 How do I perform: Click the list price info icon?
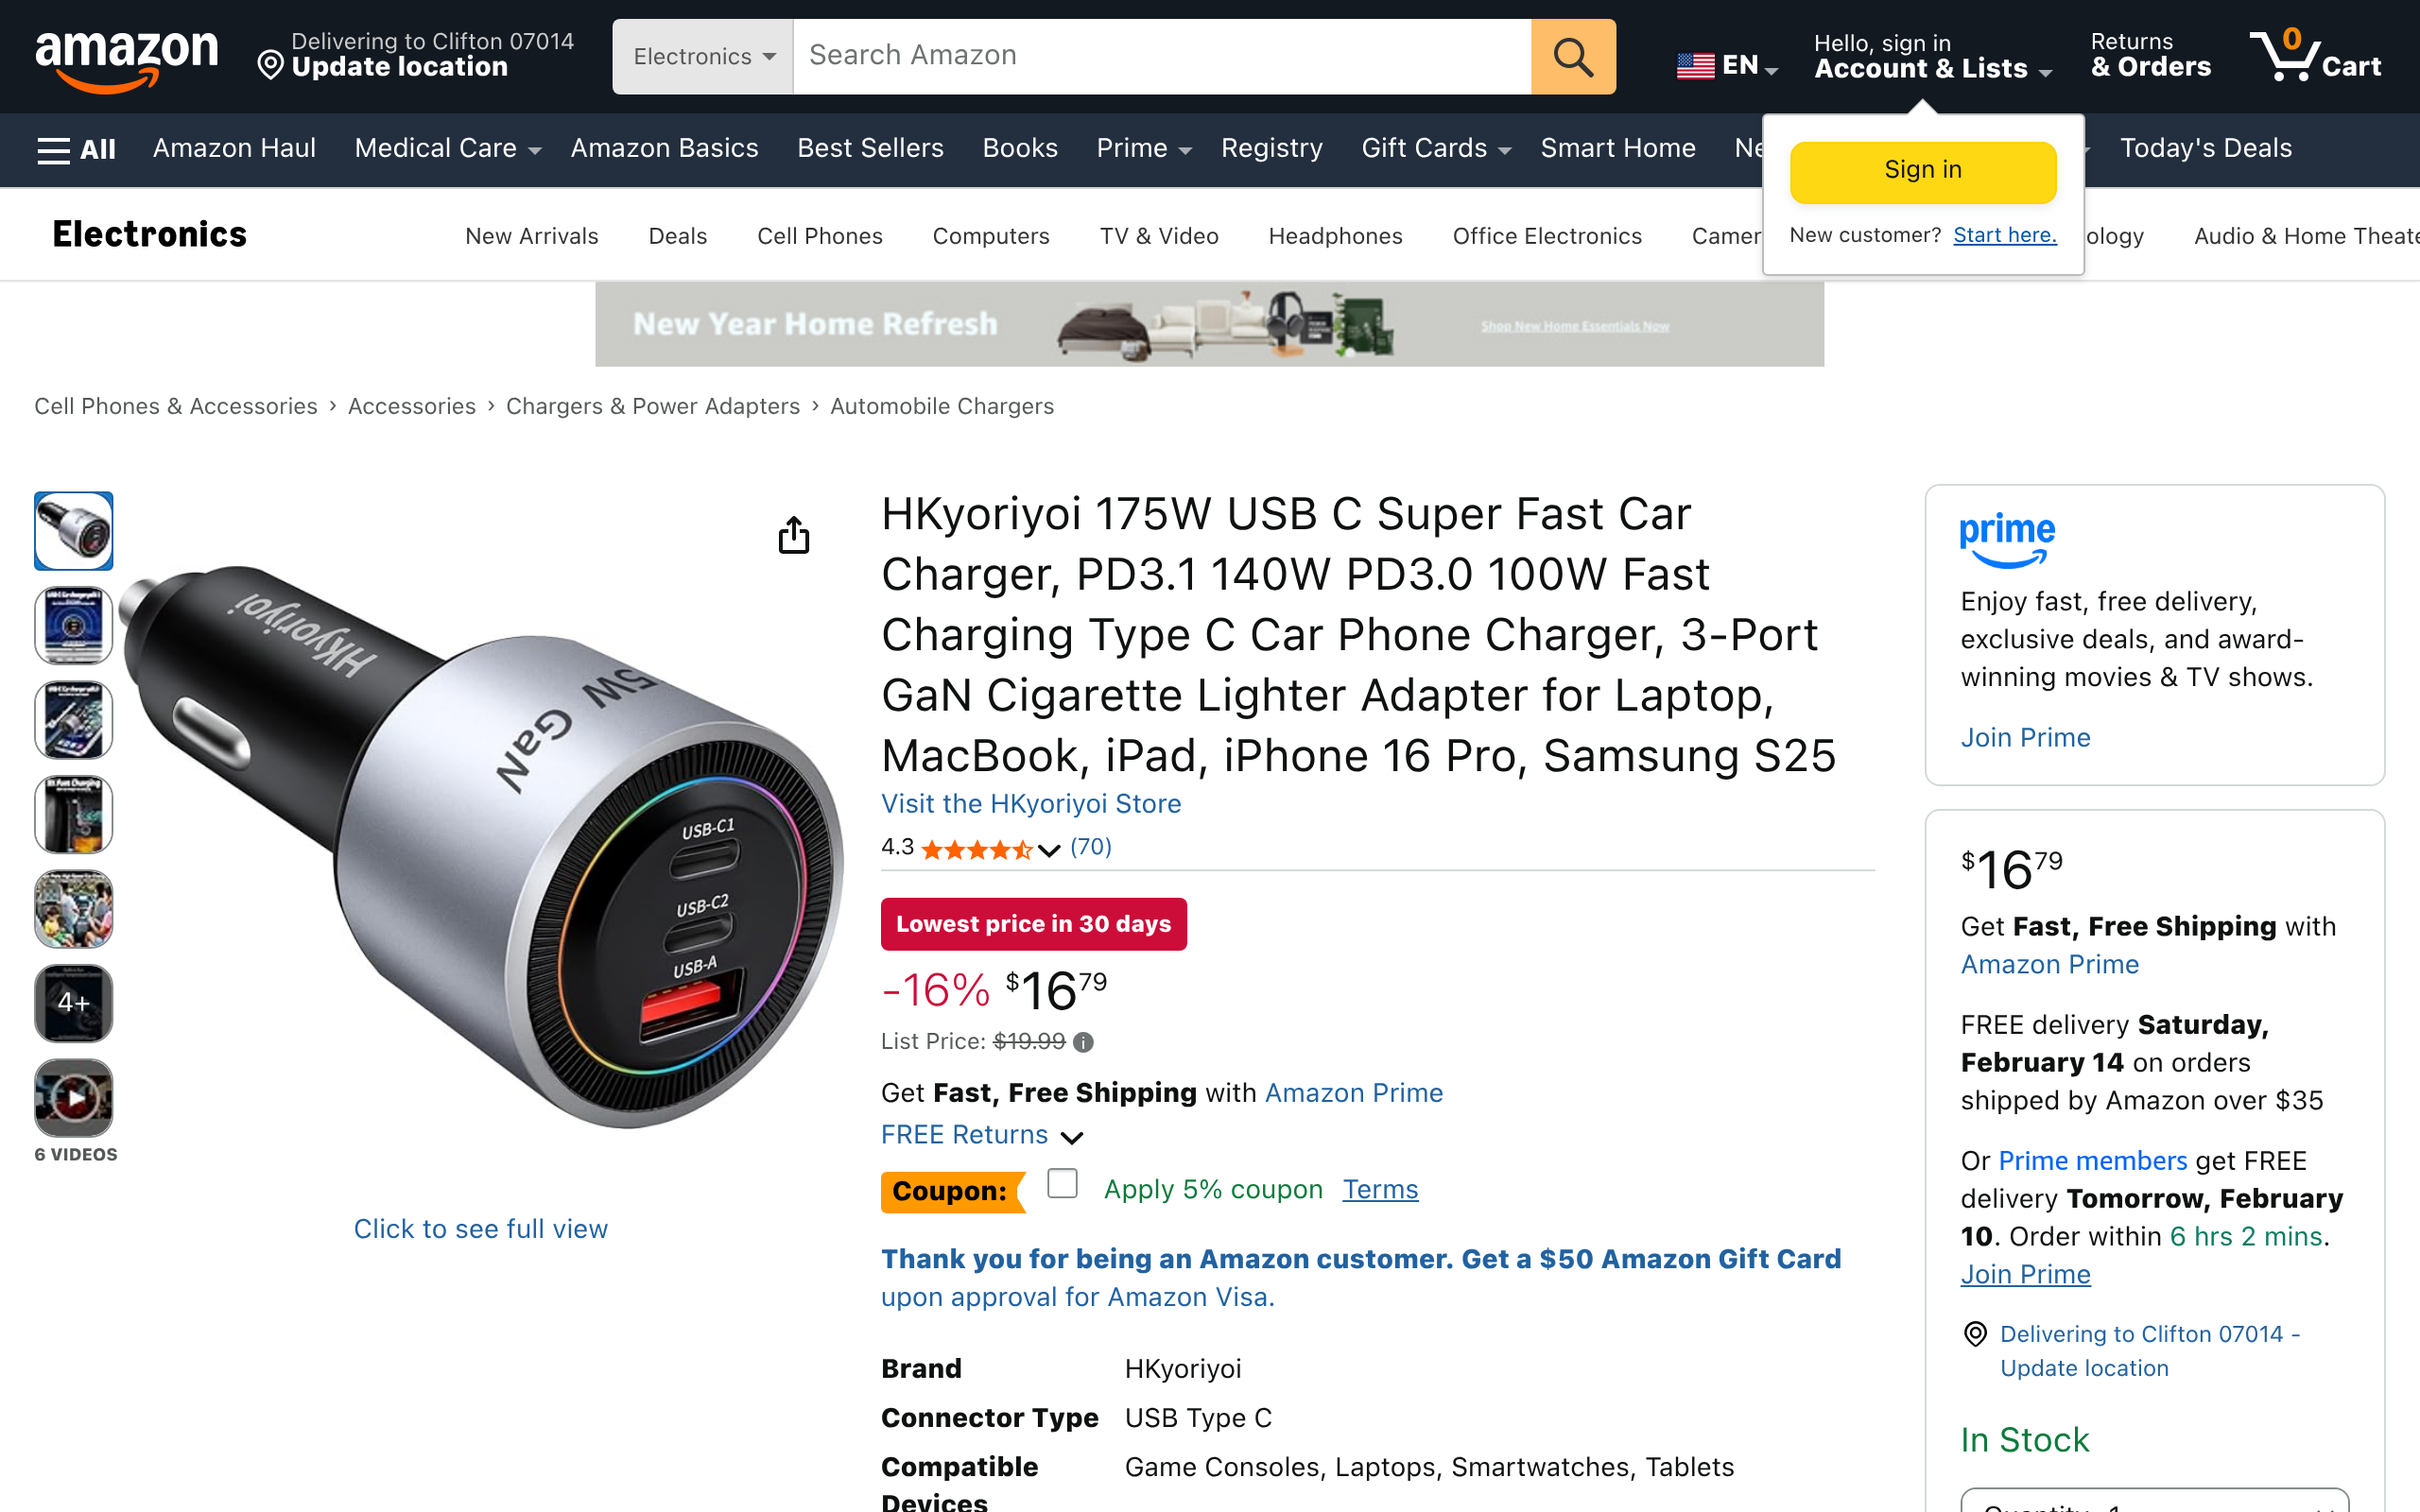(x=1083, y=1042)
